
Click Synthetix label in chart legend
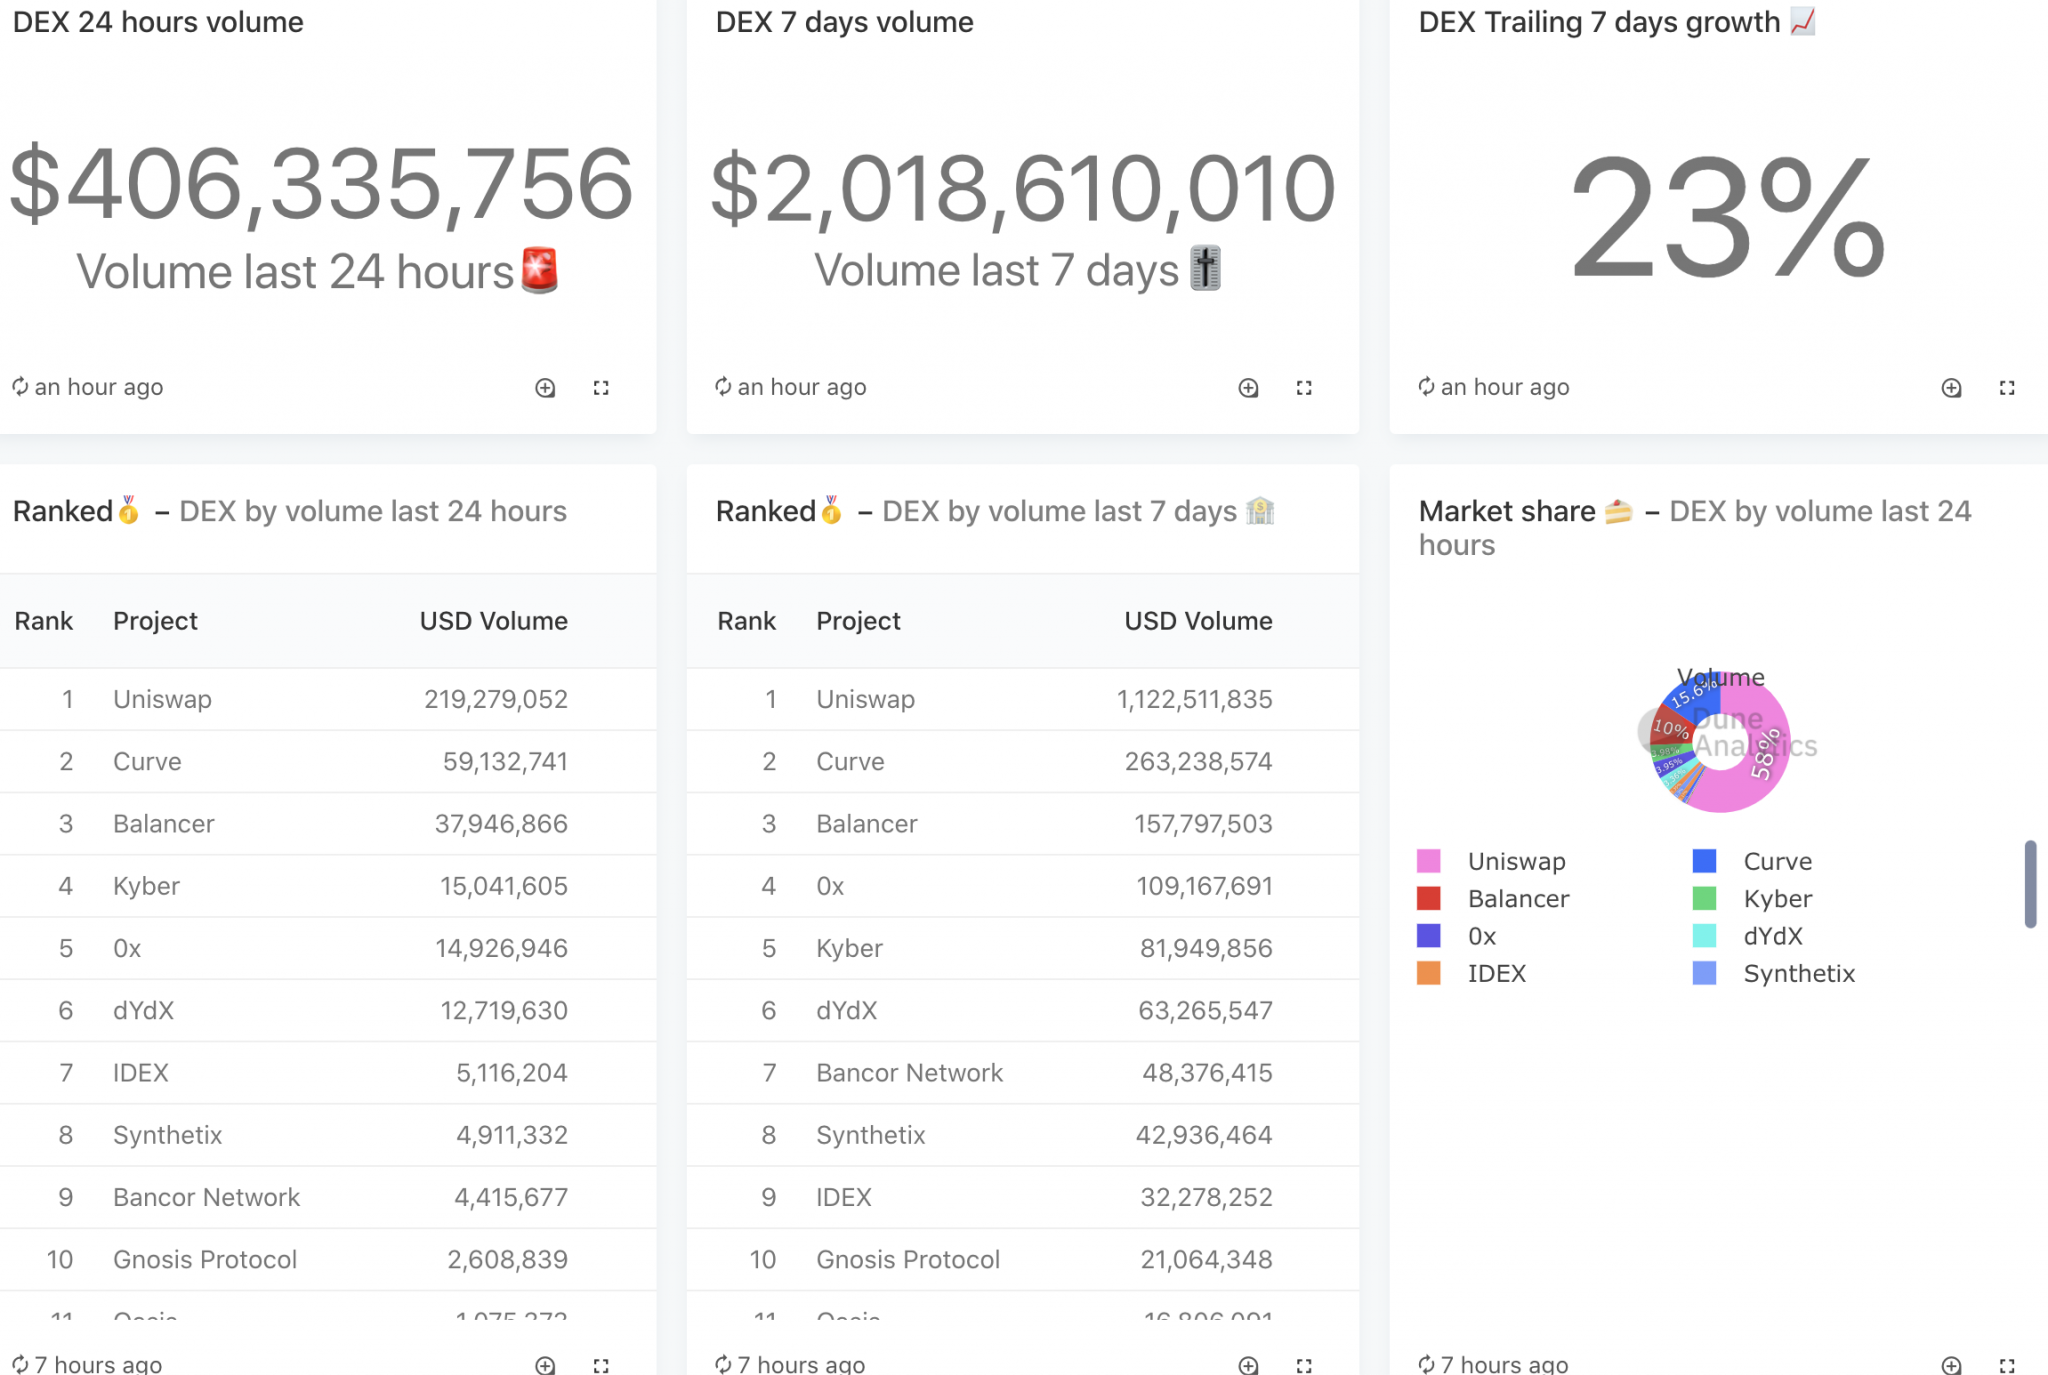coord(1799,973)
